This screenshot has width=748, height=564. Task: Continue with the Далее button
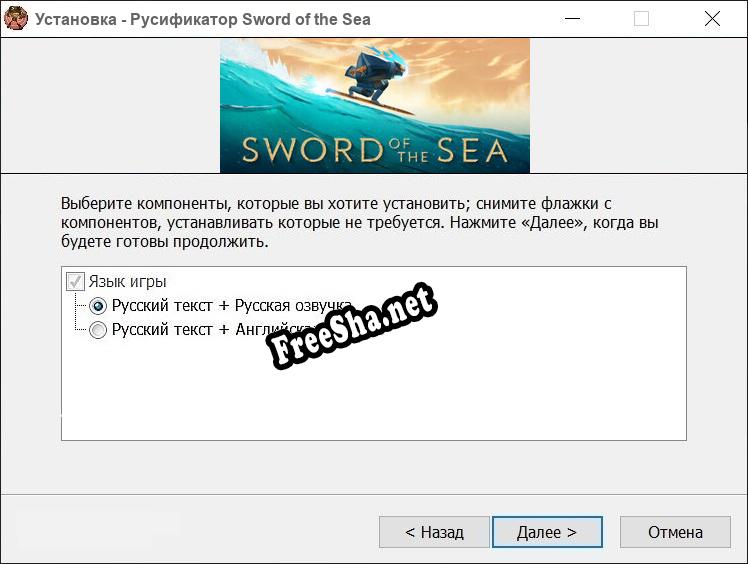(547, 532)
